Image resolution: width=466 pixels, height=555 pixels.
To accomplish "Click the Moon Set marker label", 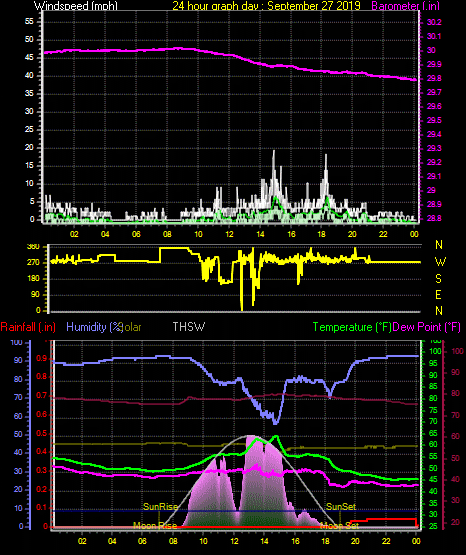I will pos(339,526).
